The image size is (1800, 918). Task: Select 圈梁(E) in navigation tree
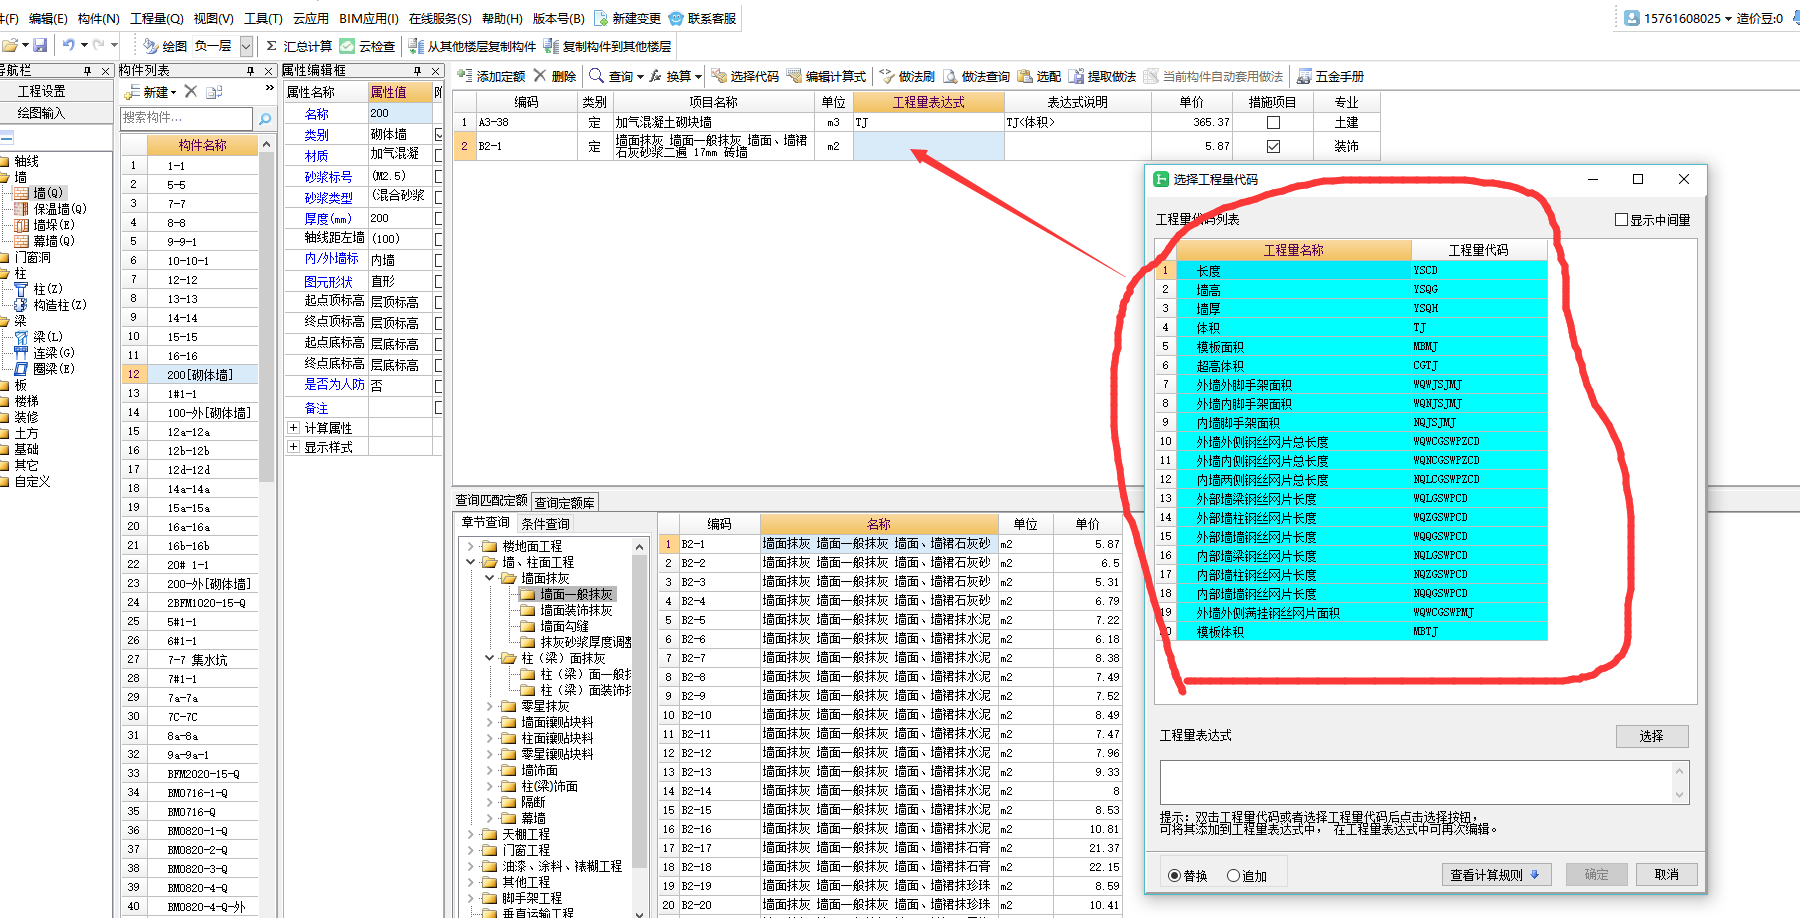(54, 369)
